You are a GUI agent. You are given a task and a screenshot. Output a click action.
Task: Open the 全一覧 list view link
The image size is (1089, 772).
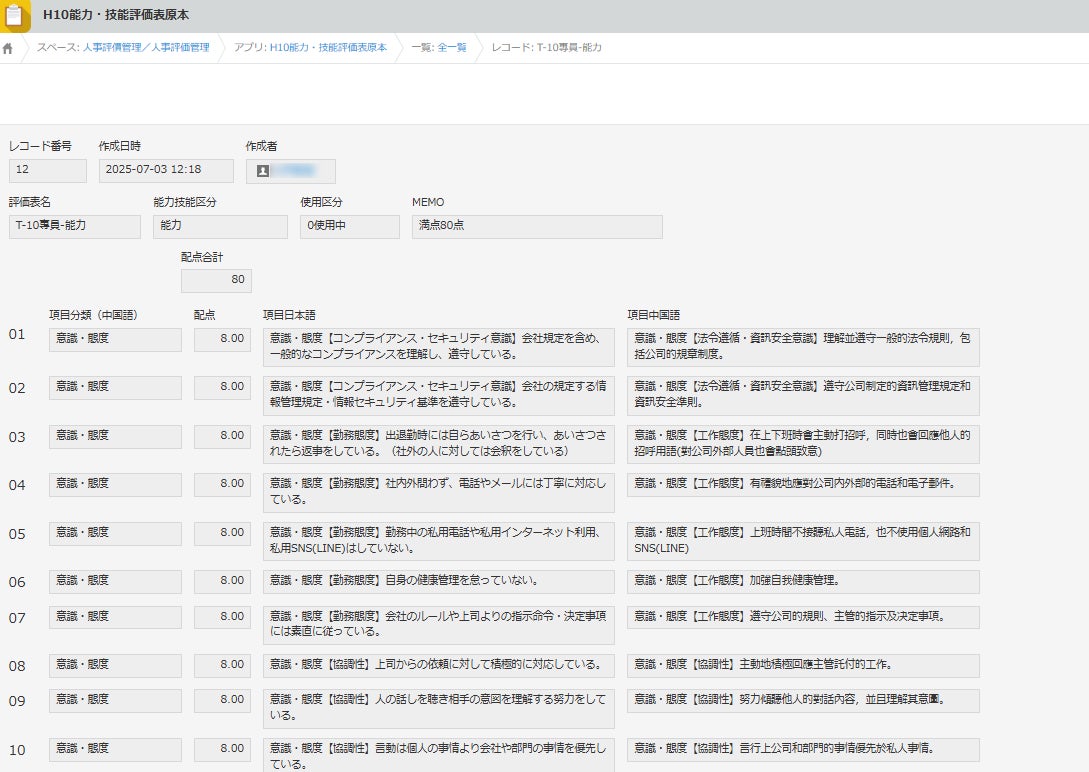[x=451, y=47]
